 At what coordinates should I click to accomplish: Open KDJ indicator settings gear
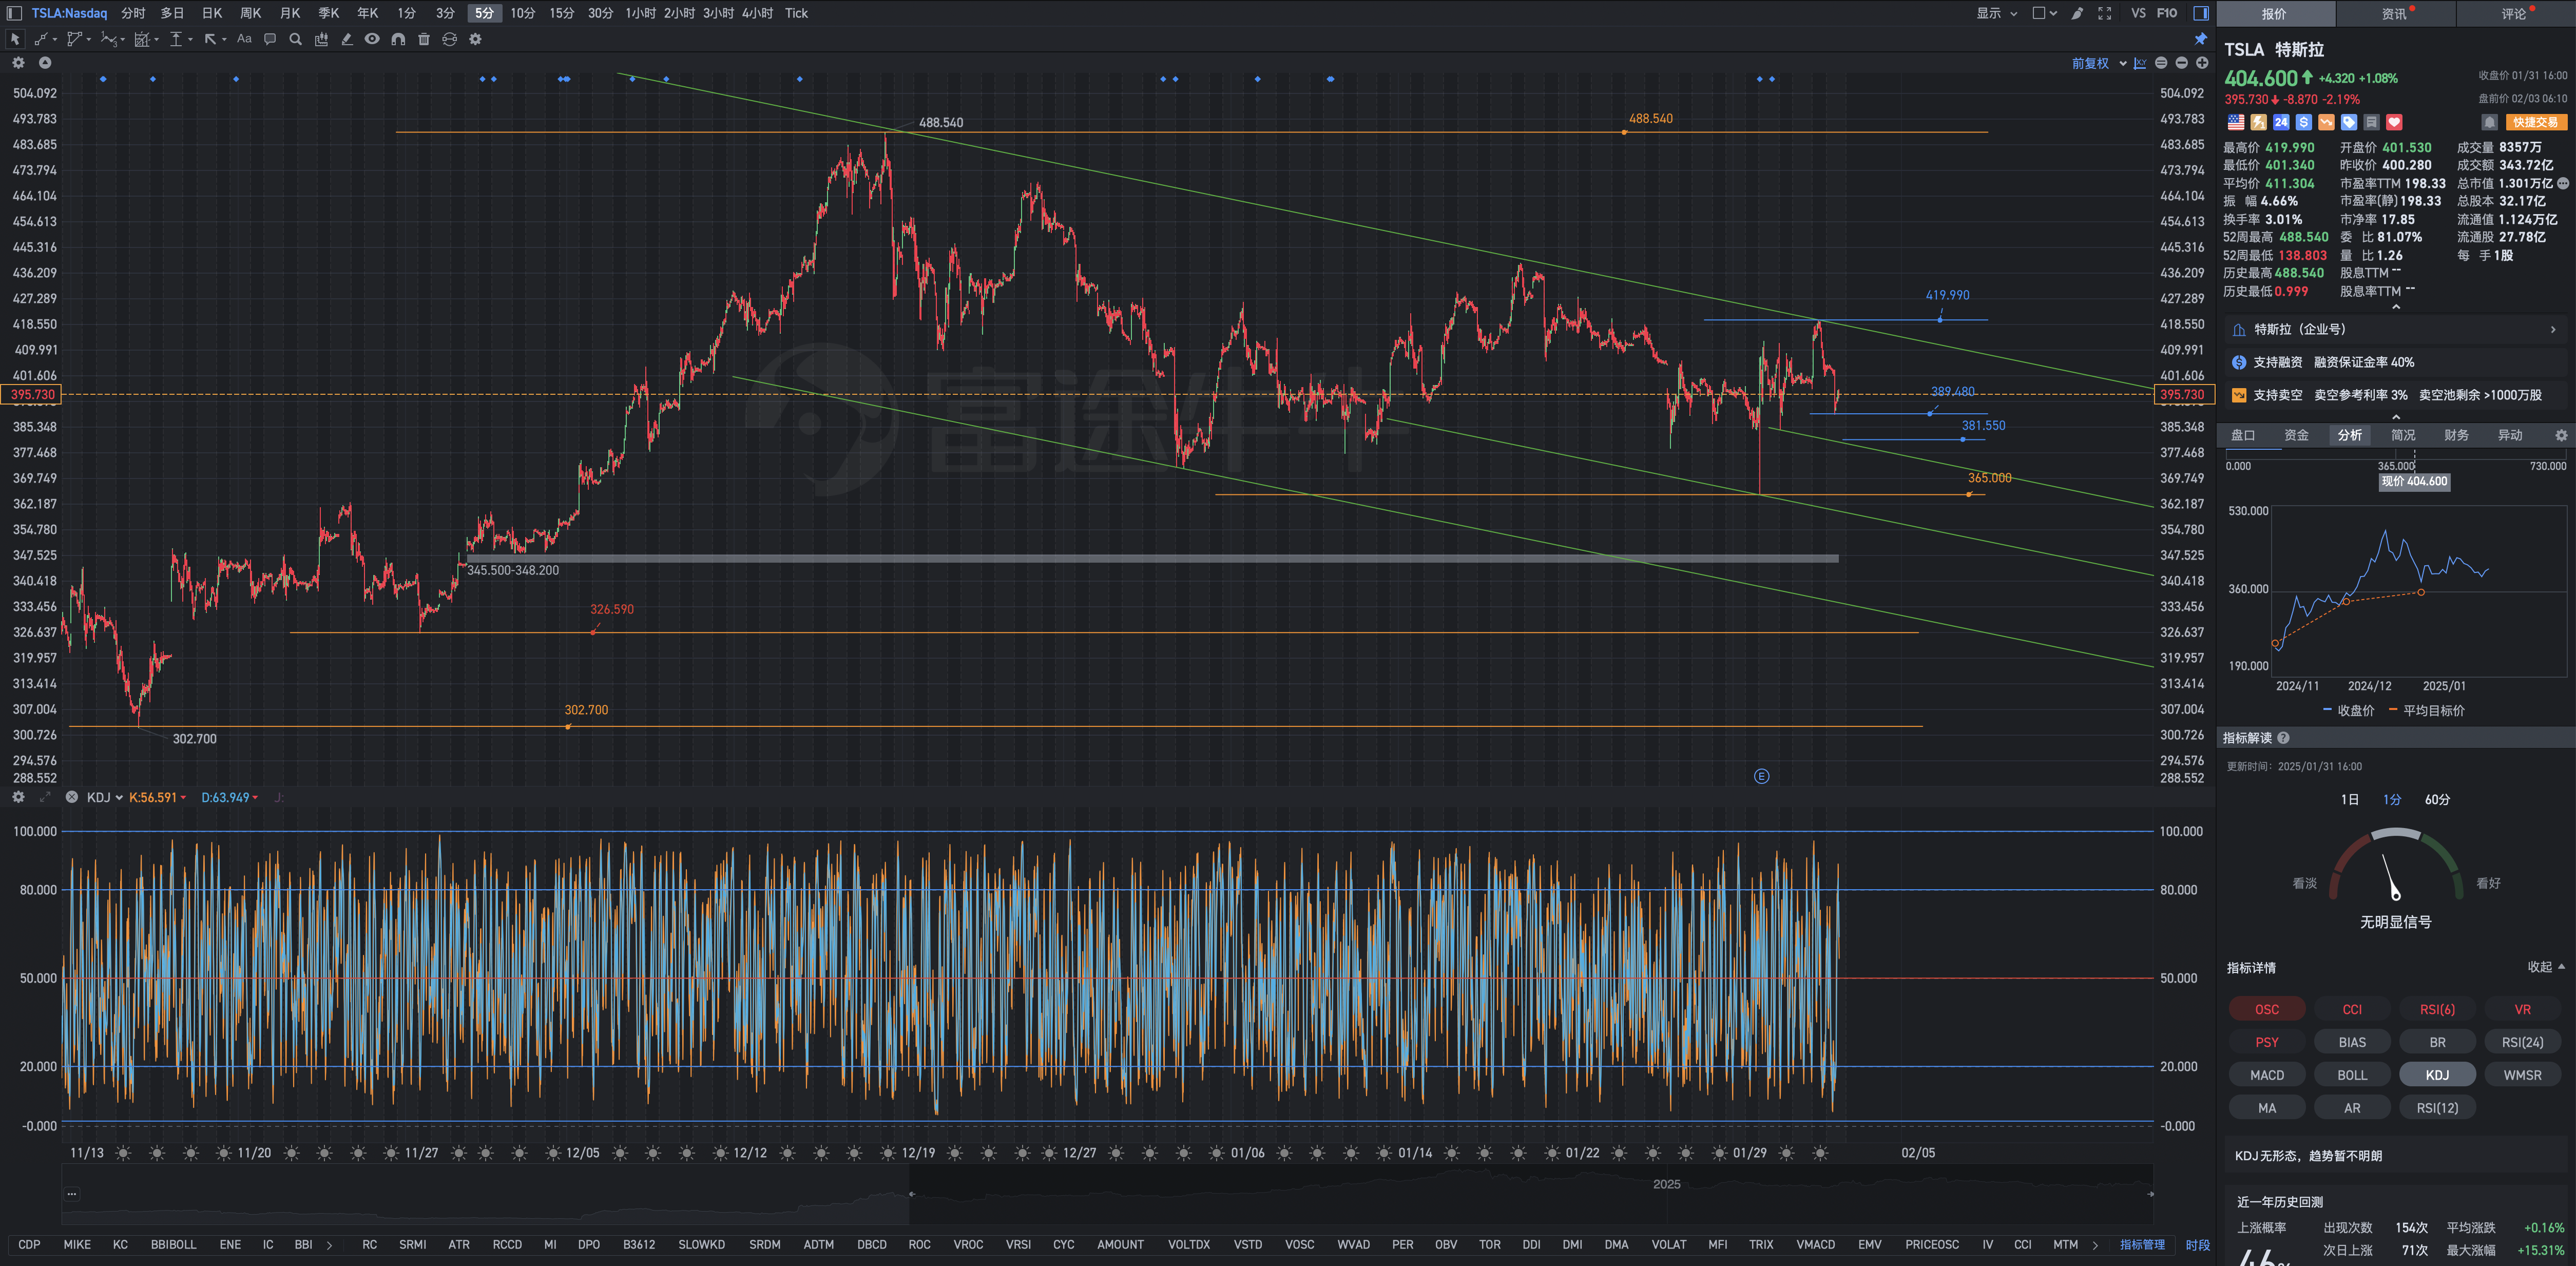(18, 797)
